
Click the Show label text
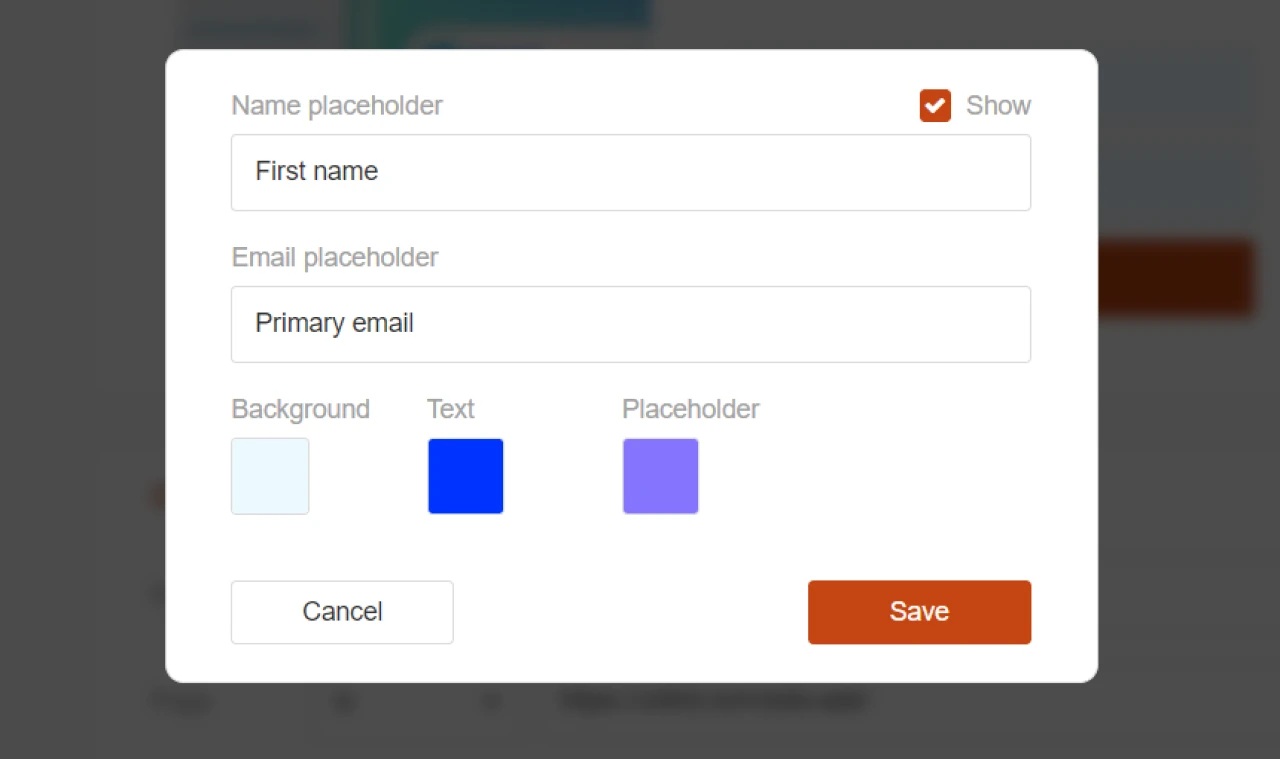click(998, 106)
